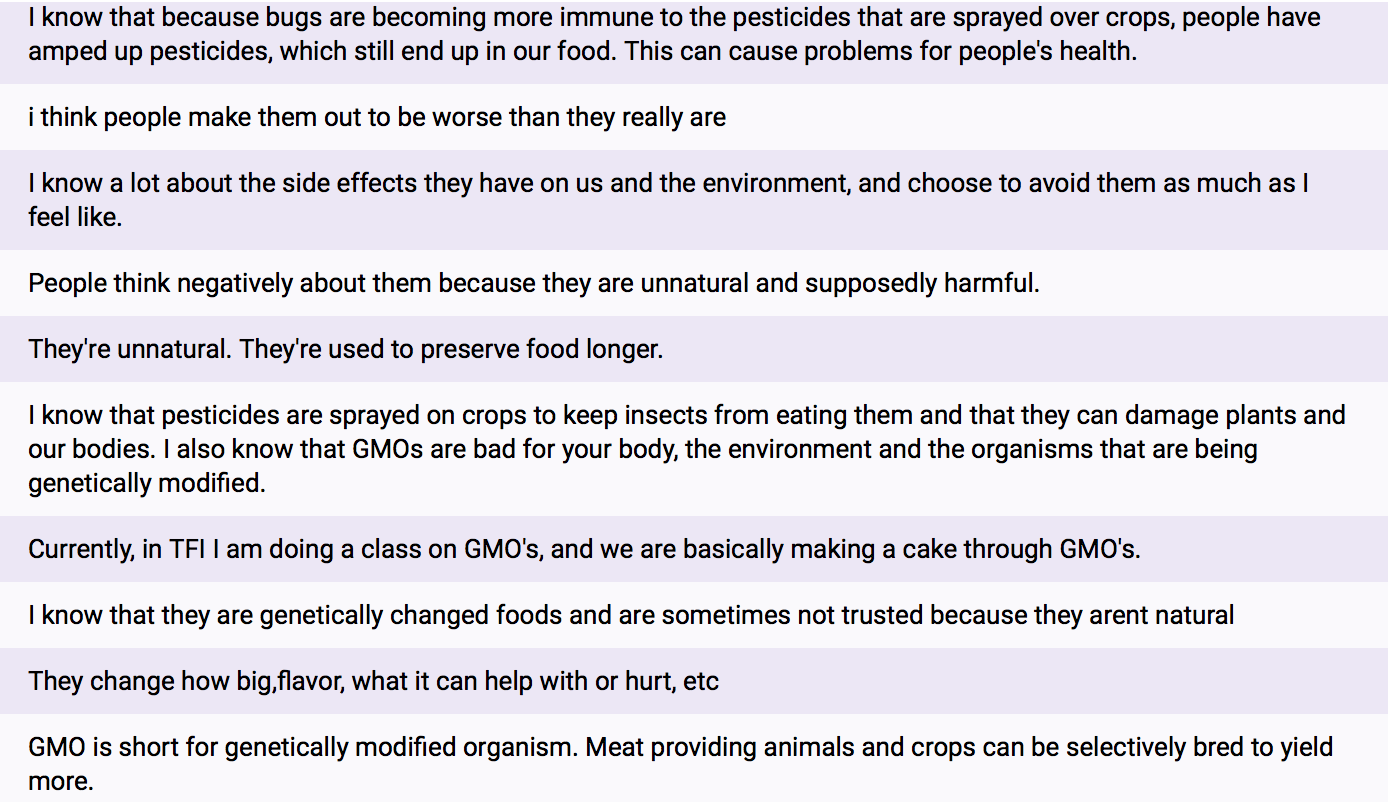Click the words 'genetically modified.' on its own line

[x=147, y=483]
